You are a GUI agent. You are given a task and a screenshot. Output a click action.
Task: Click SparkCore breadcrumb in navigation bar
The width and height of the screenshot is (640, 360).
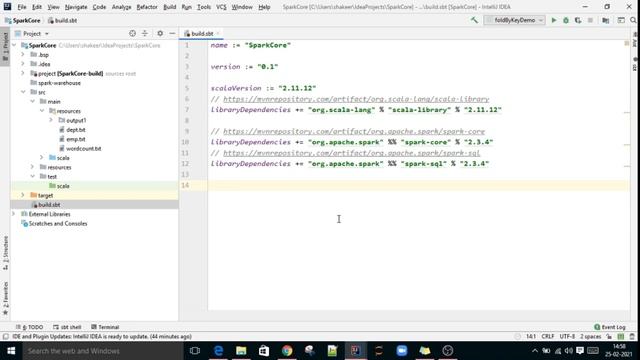tap(23, 20)
